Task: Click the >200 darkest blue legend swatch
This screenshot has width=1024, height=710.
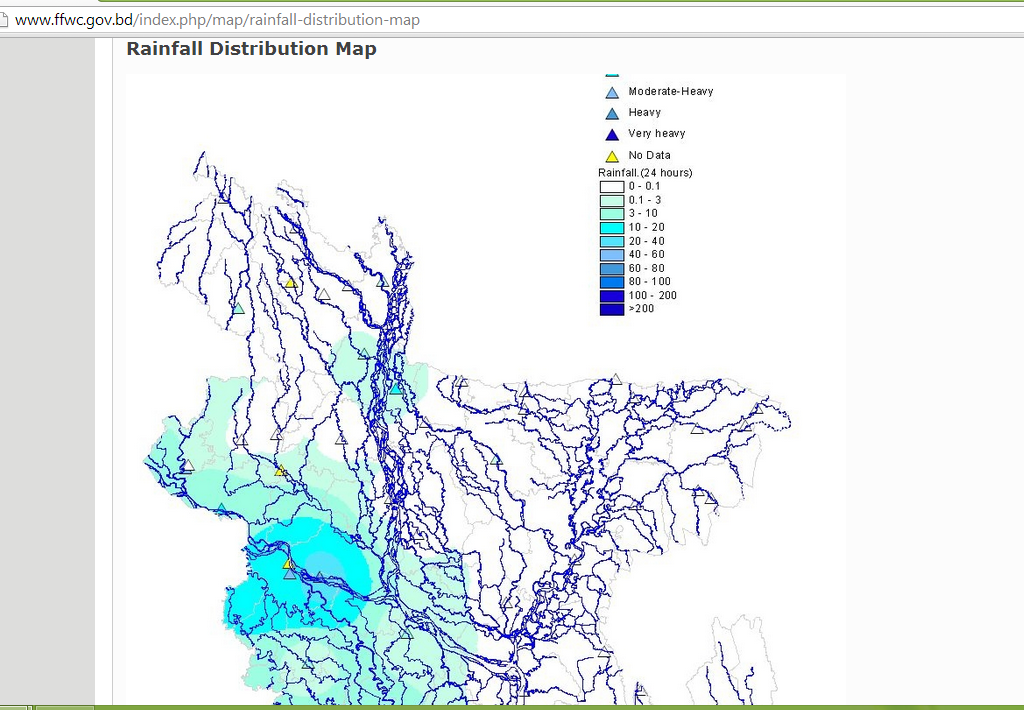Action: pyautogui.click(x=611, y=309)
